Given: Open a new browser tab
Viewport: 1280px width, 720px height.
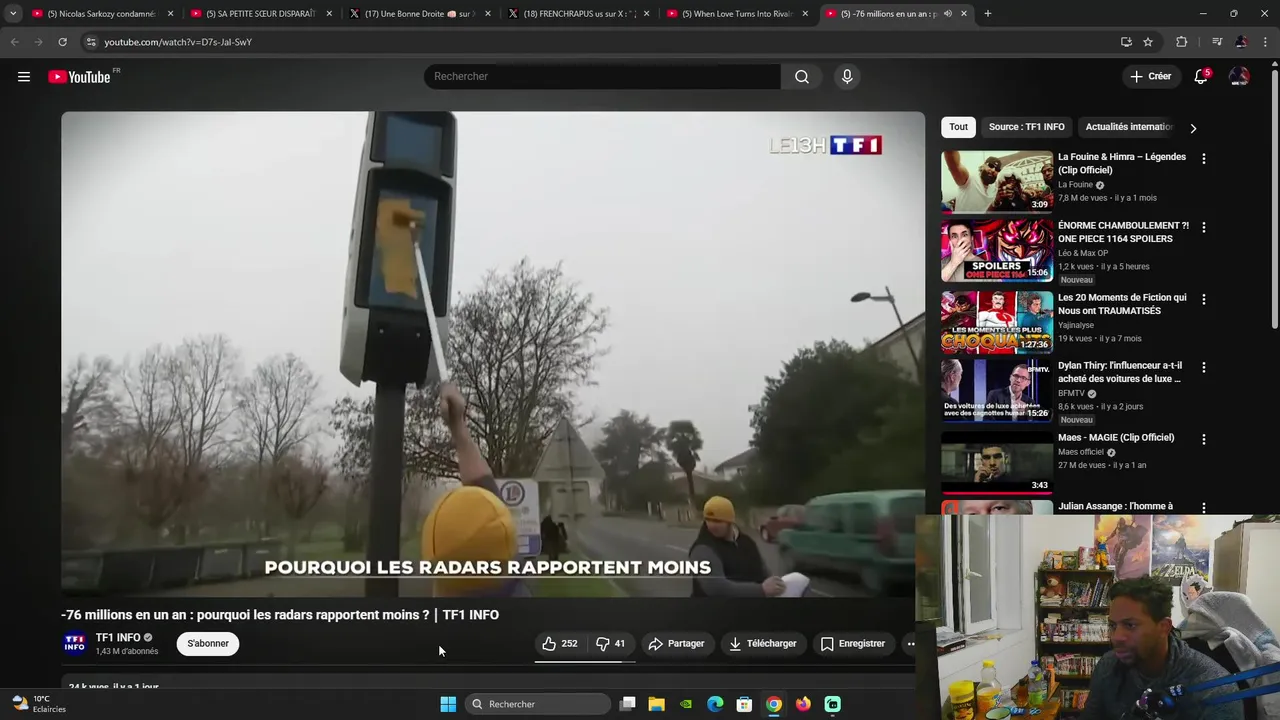Looking at the screenshot, I should 988,14.
